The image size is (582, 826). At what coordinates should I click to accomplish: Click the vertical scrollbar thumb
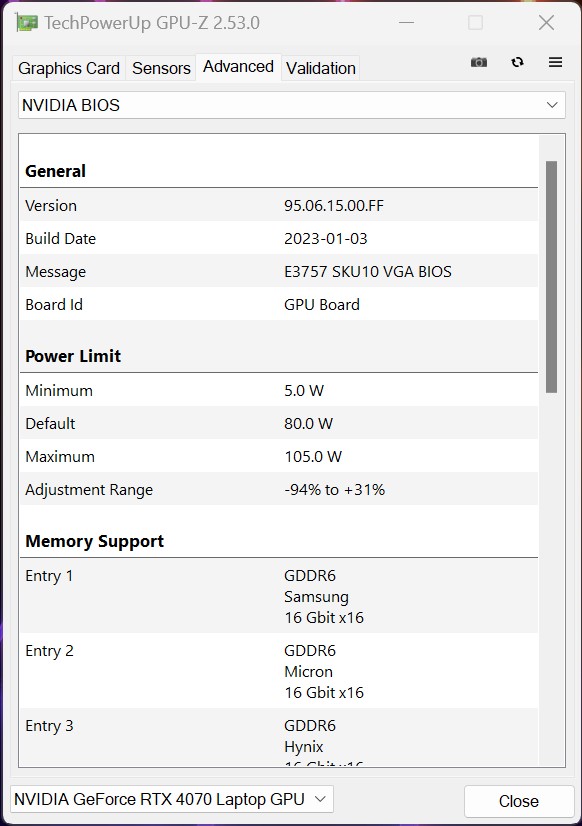(551, 277)
